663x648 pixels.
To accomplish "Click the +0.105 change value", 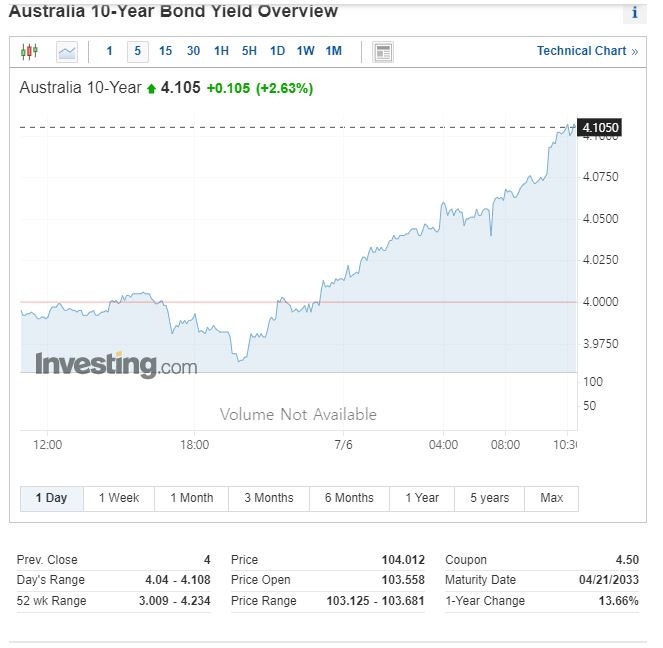I will click(x=228, y=88).
